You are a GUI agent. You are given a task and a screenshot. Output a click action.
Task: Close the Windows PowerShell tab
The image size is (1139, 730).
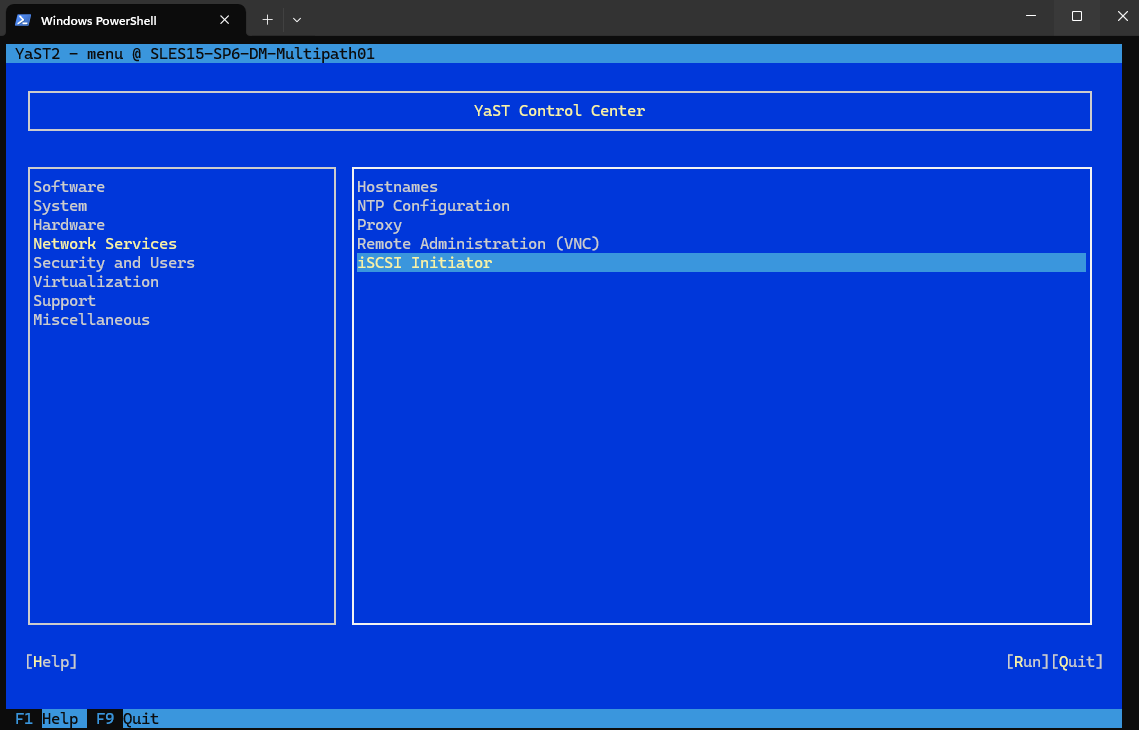point(224,20)
